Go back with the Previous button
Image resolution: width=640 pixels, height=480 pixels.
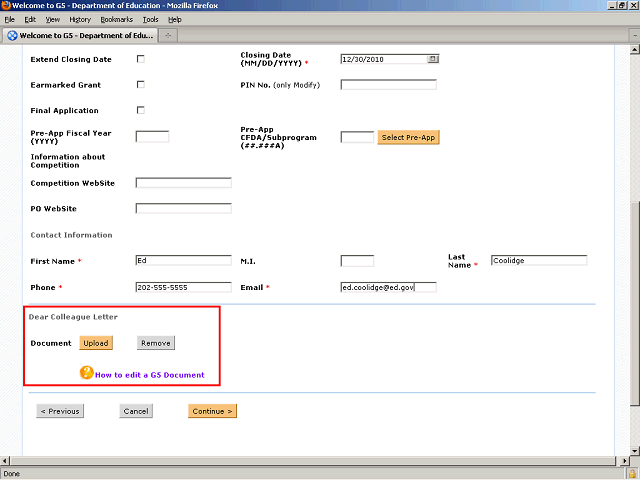[60, 411]
